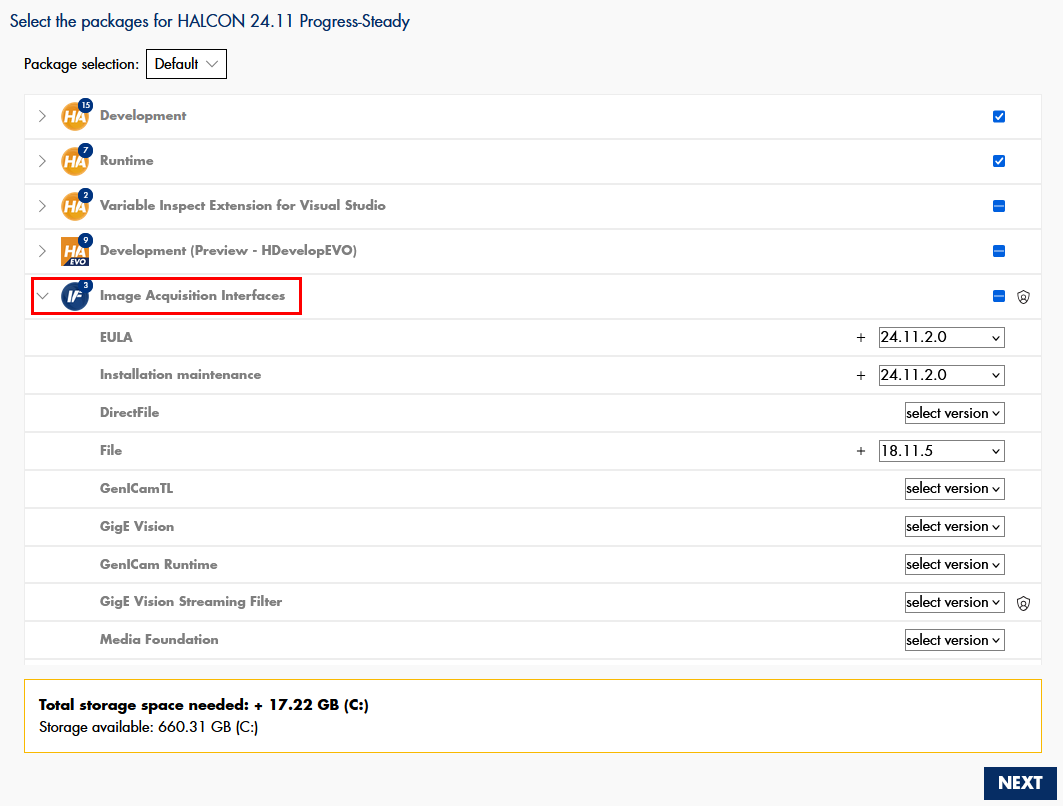Open the Package selection Default dropdown

186,64
